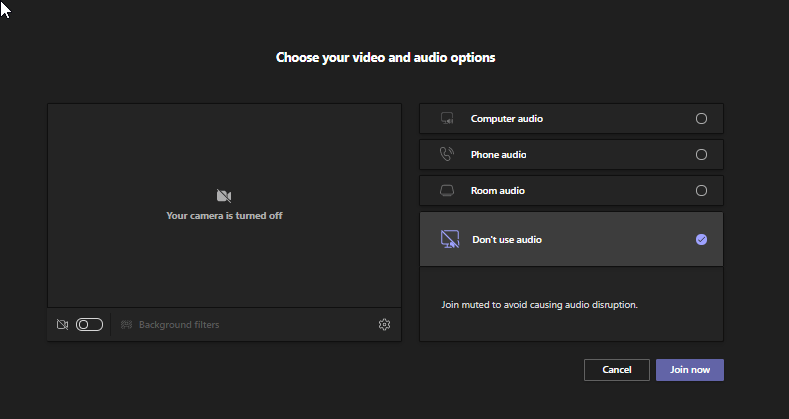Image resolution: width=789 pixels, height=419 pixels.
Task: Click the camera off icon beside toggle
Action: (62, 324)
